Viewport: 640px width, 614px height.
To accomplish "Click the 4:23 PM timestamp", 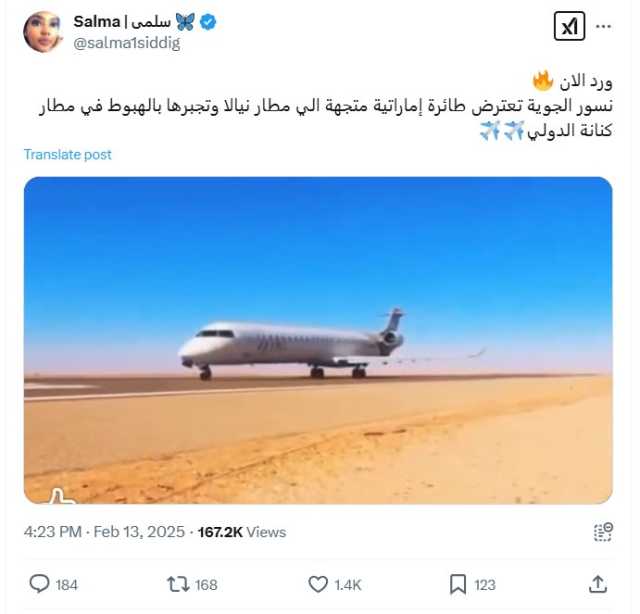I will point(53,532).
